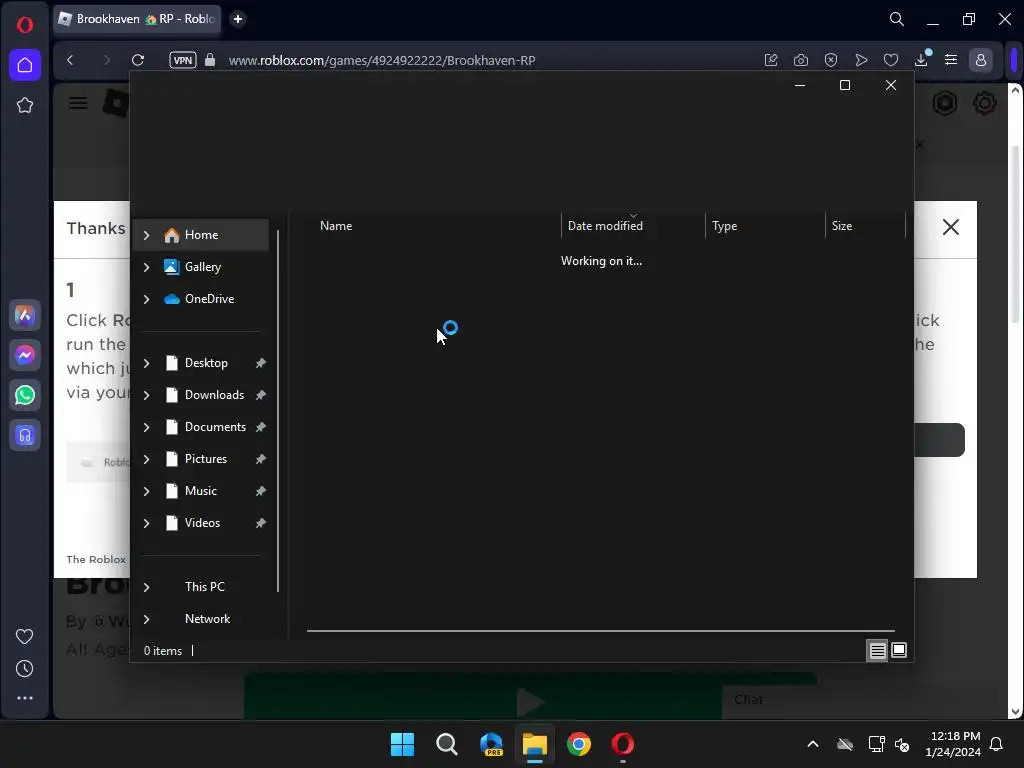This screenshot has width=1024, height=768.
Task: Sort by Type column header
Action: pyautogui.click(x=765, y=226)
